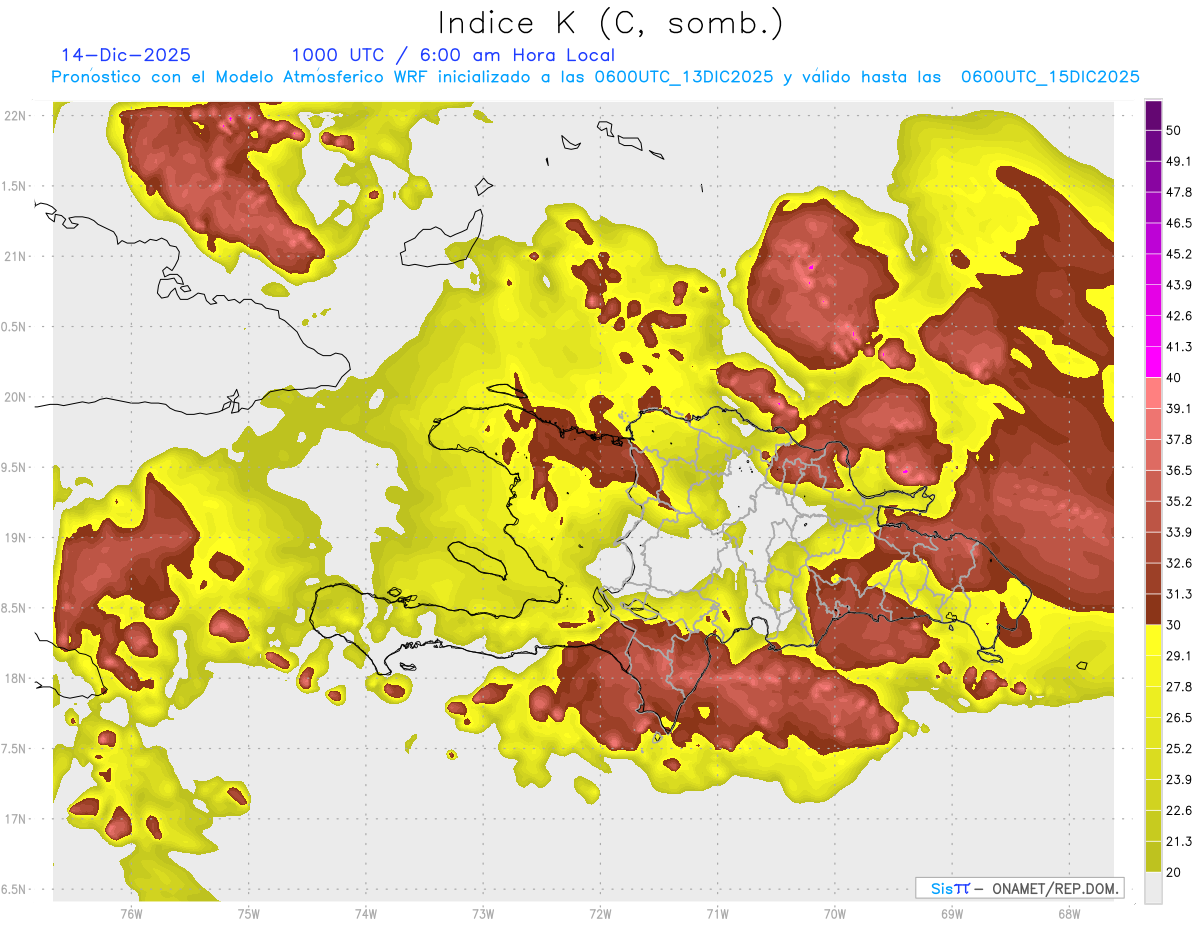The image size is (1200, 927).
Task: Select the '14-Dic-2025' date label
Action: coord(126,55)
